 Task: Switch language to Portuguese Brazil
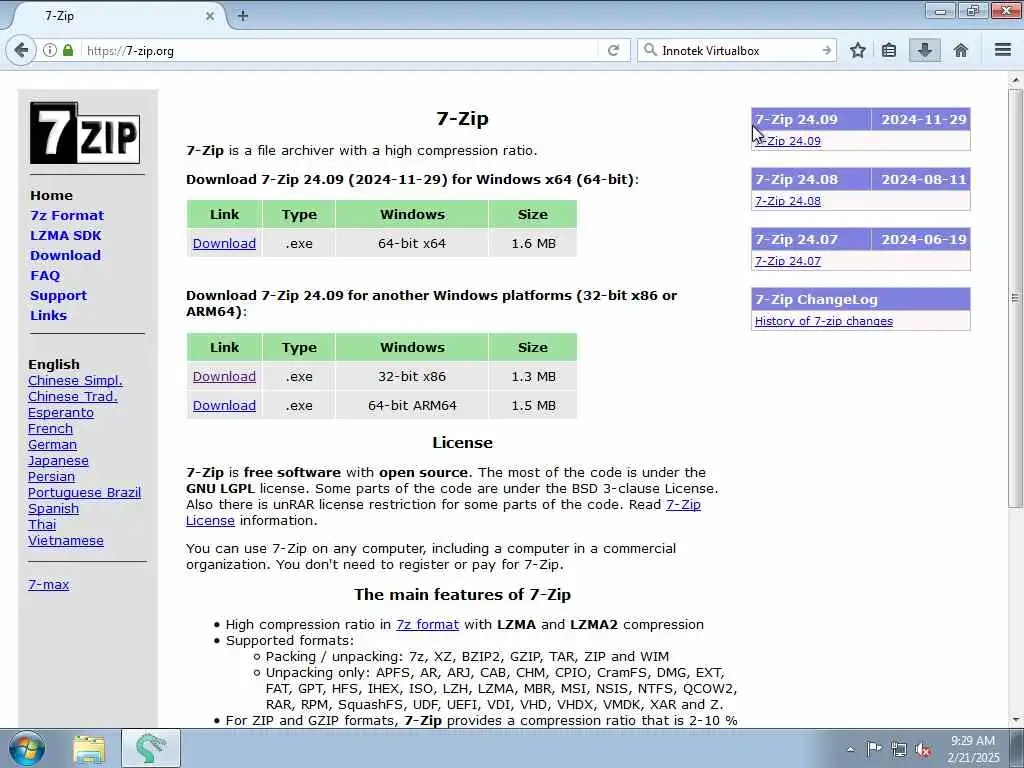coord(84,492)
